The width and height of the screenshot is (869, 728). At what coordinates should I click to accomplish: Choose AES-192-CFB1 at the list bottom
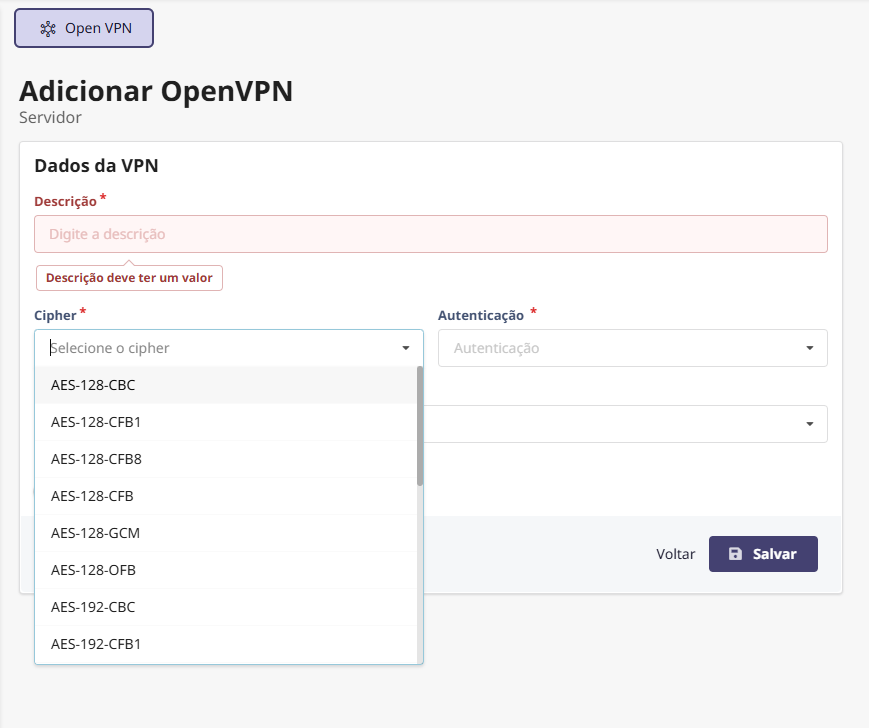tap(96, 644)
